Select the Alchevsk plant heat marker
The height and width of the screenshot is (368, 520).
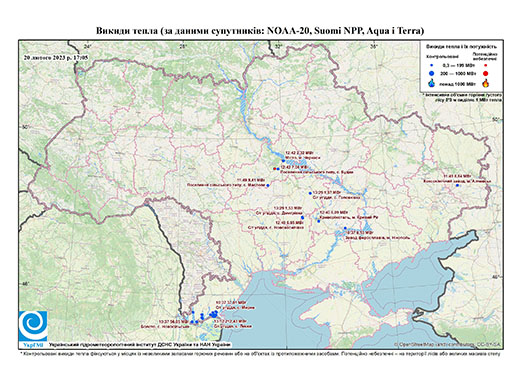click(457, 185)
